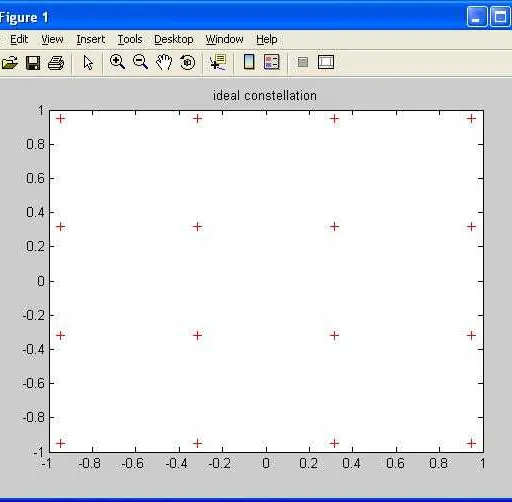Screen dimensions: 512x502
Task: Select the Edit Plot arrow tool
Action: [88, 63]
